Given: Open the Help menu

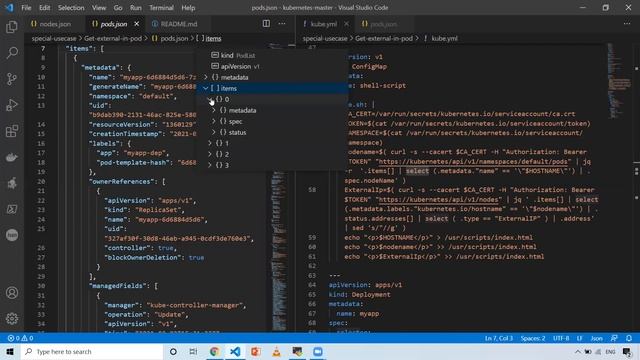Looking at the screenshot, I should [x=188, y=8].
